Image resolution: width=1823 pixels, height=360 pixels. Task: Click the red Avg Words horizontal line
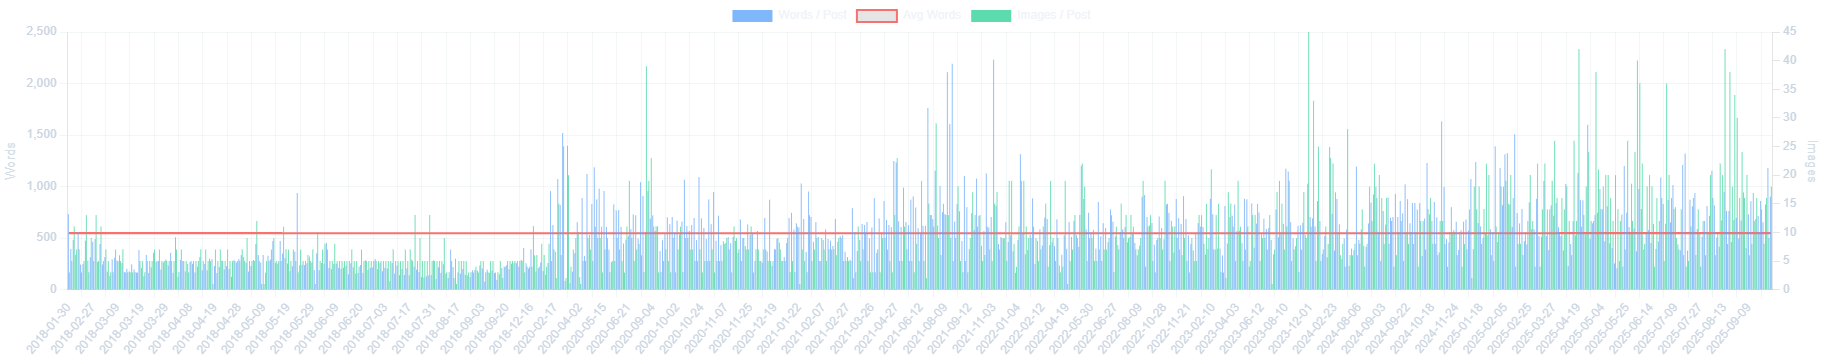[920, 233]
